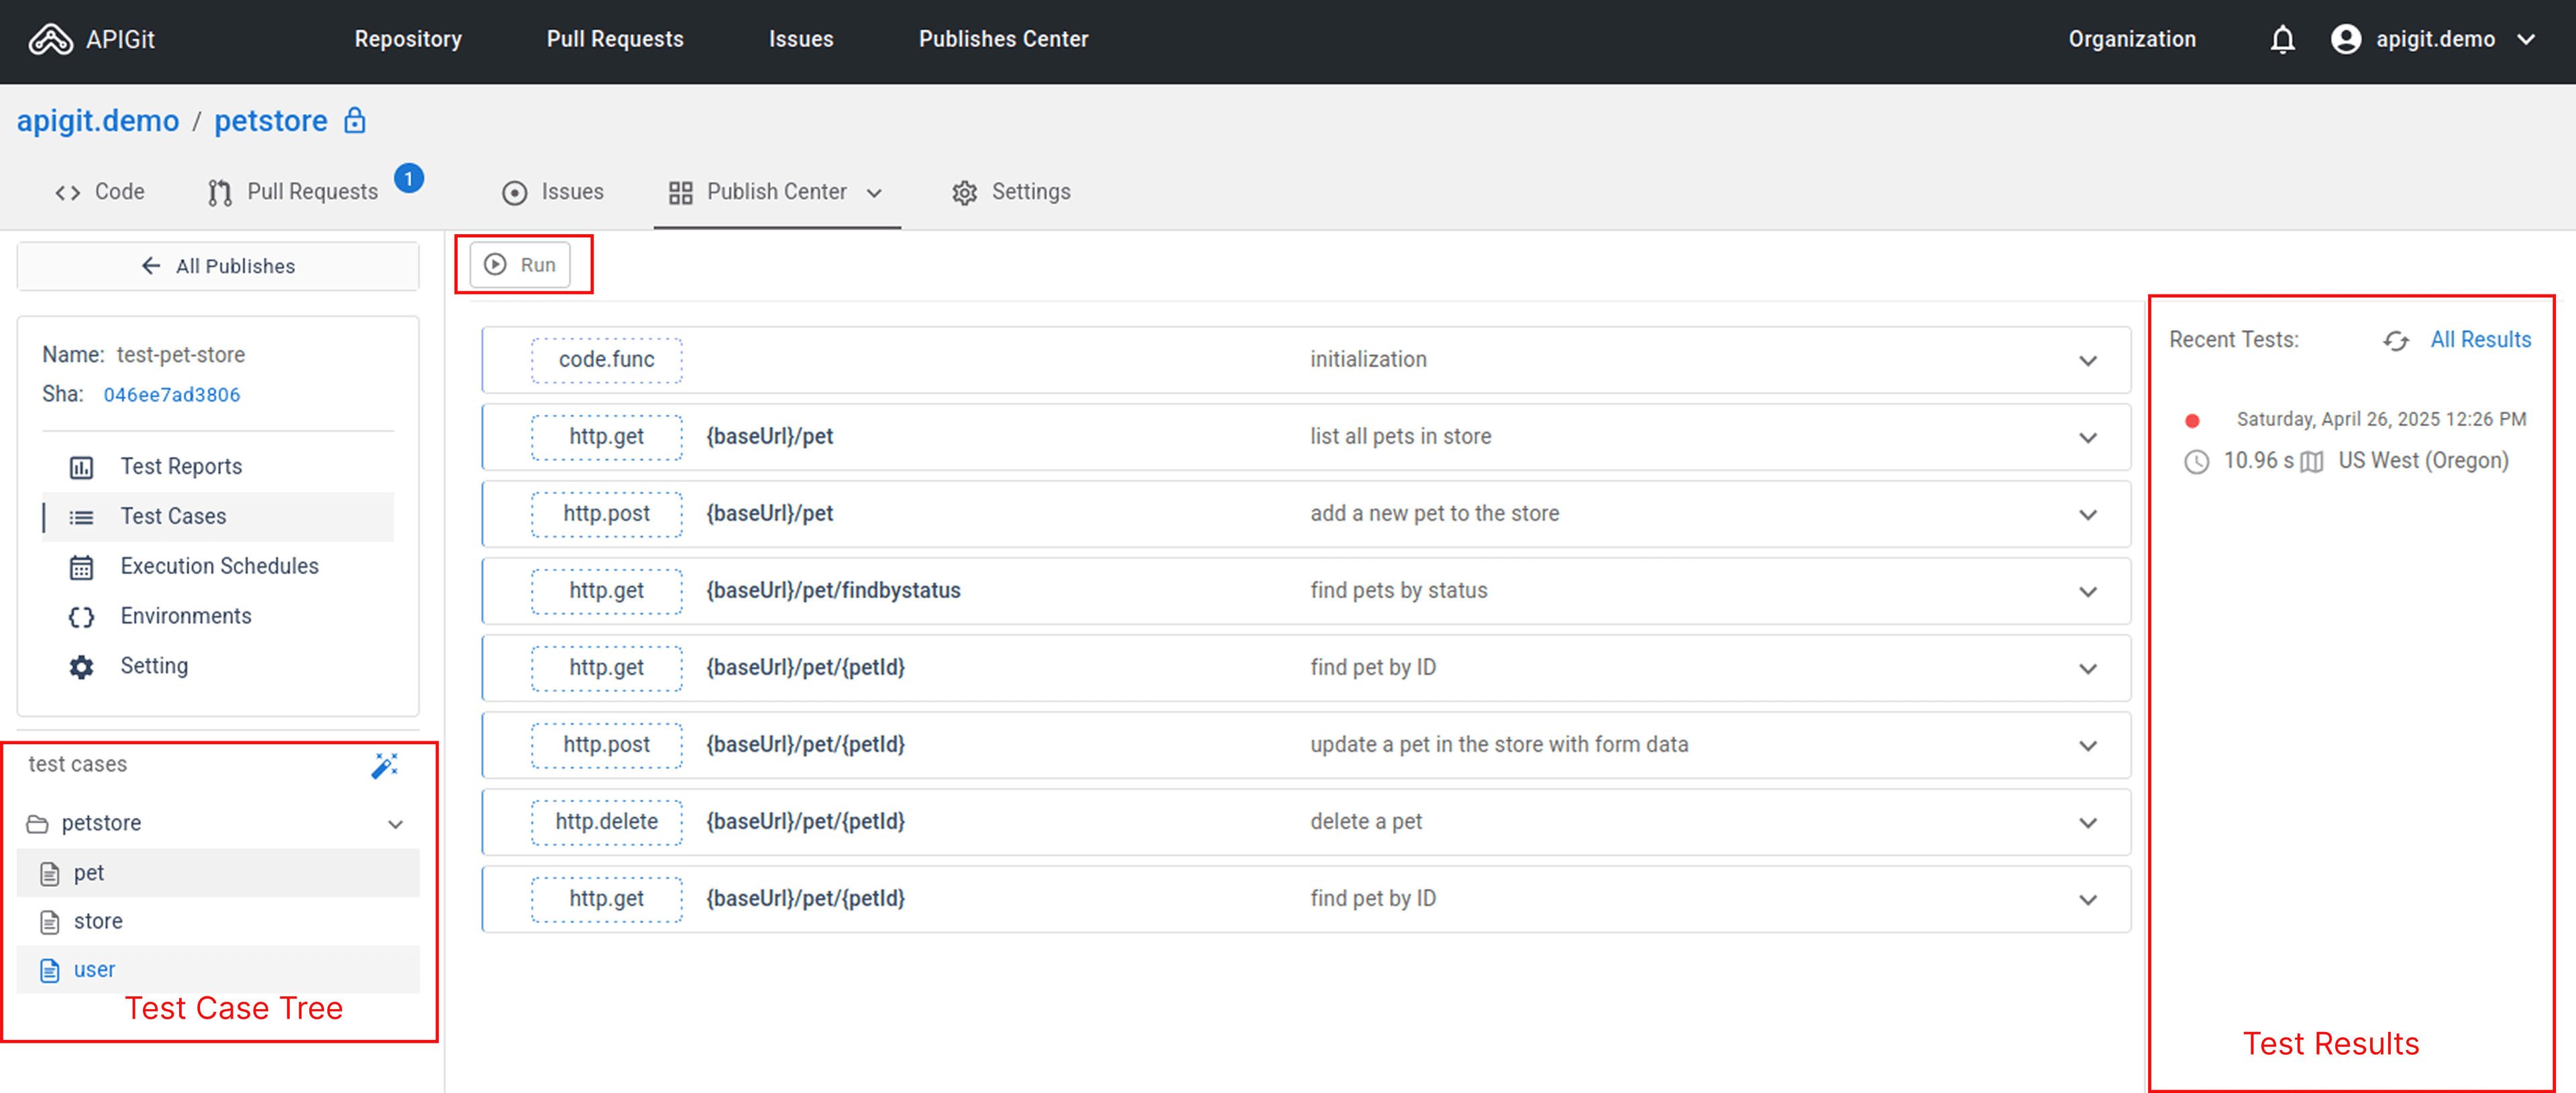Click the red failed status dot
The width and height of the screenshot is (2576, 1093).
2192,421
